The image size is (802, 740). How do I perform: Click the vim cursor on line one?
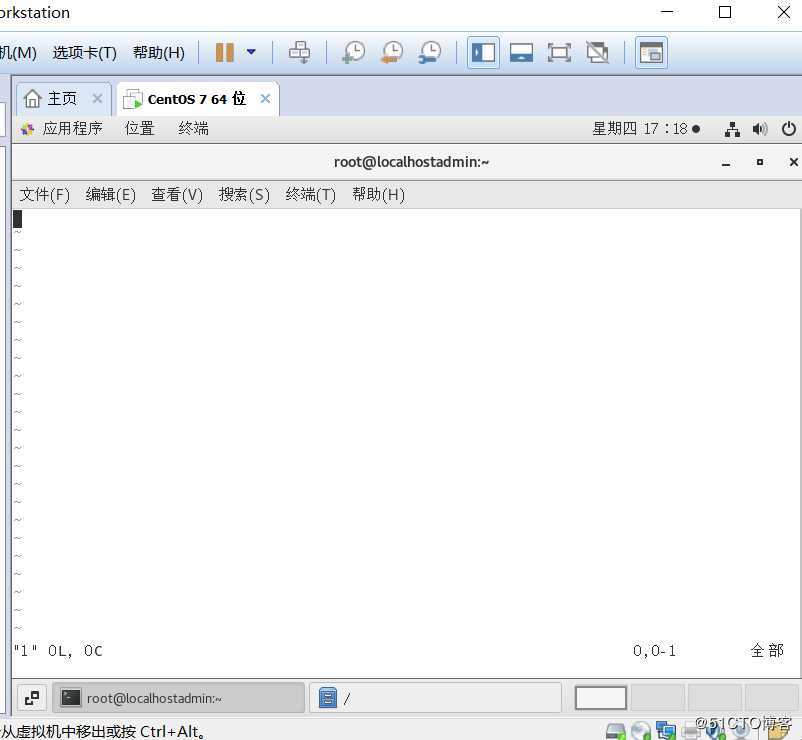[x=17, y=219]
